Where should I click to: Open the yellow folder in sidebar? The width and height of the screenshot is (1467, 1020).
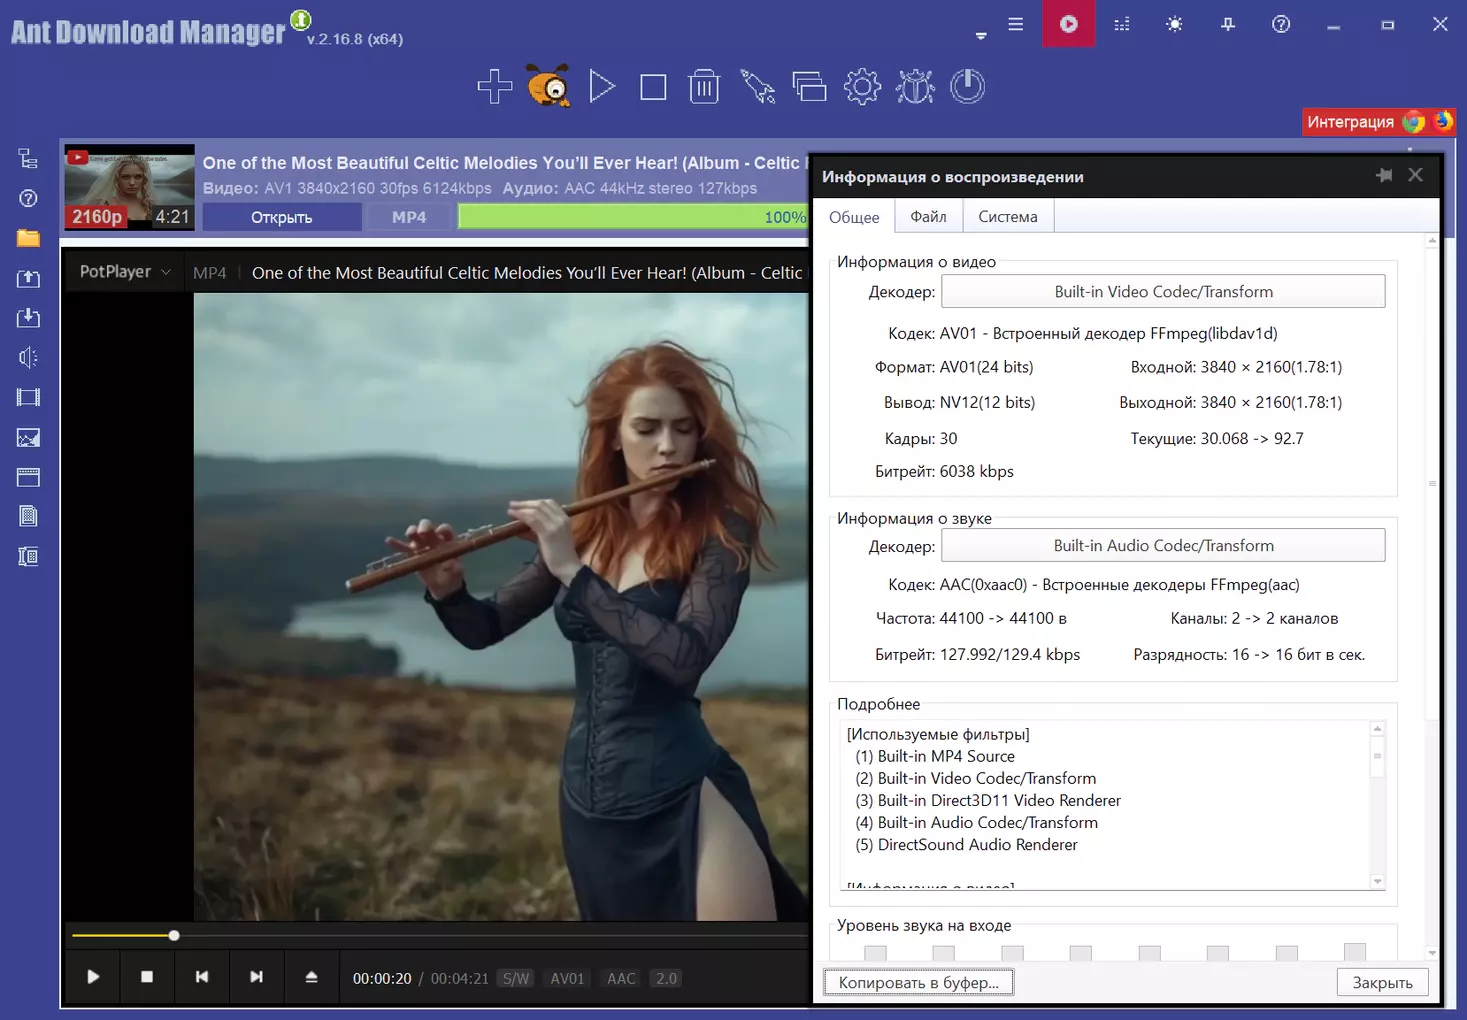coord(28,238)
